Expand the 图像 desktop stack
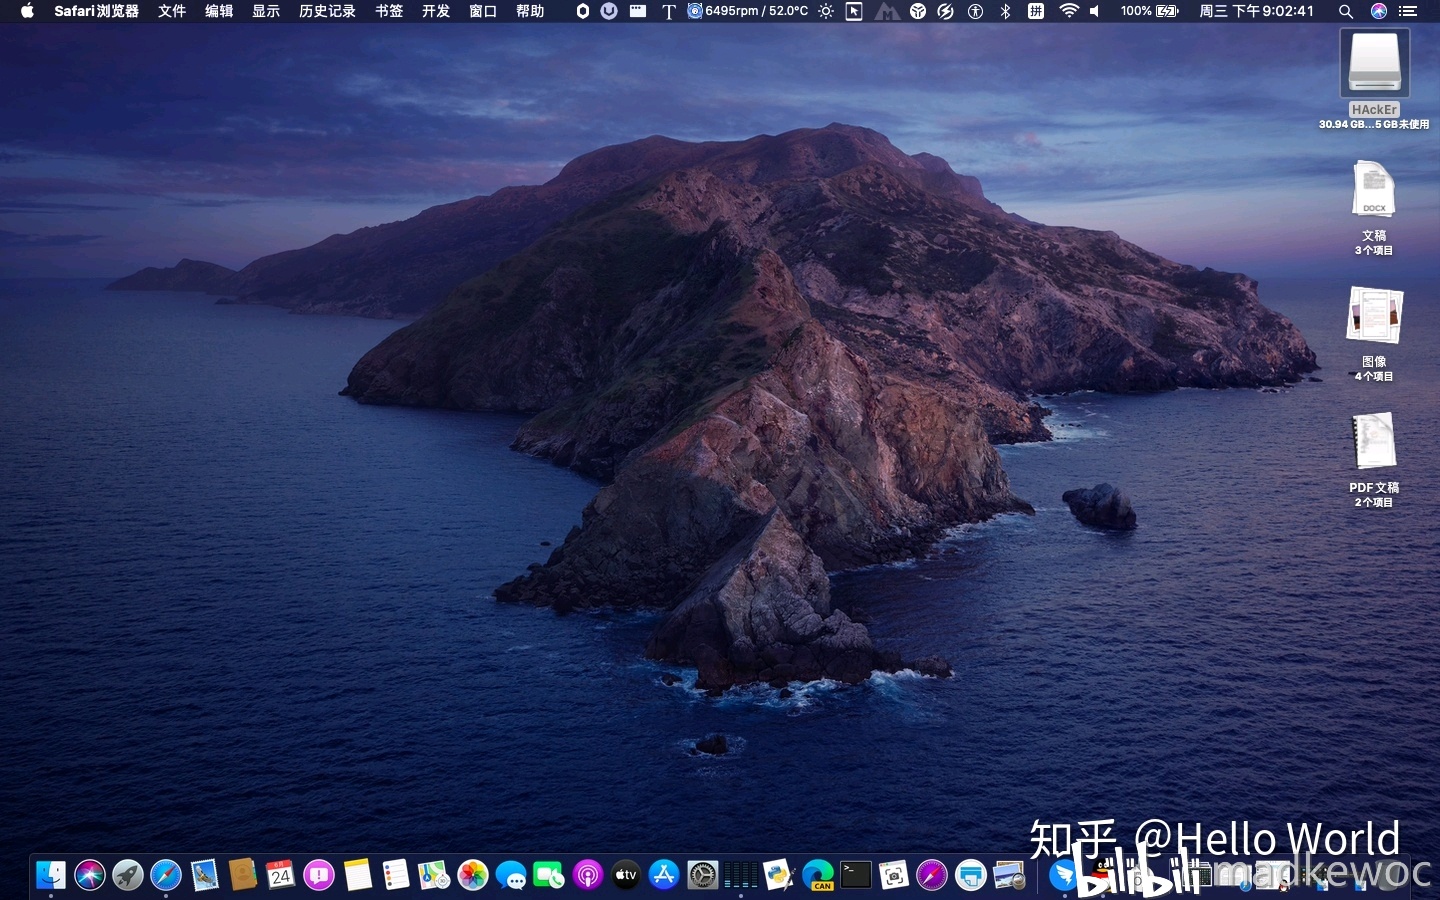 [x=1374, y=316]
